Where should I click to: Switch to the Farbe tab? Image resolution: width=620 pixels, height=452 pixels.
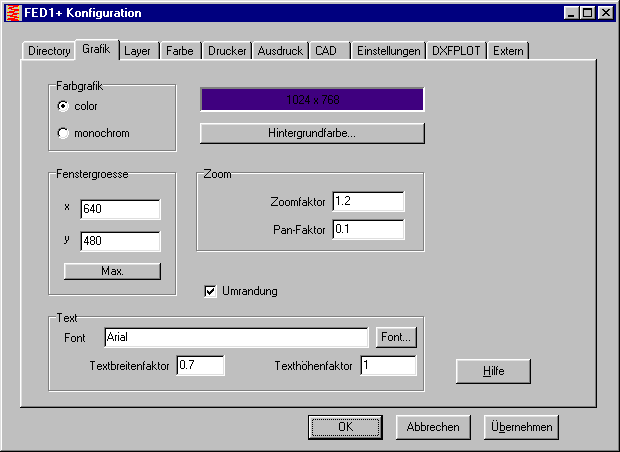point(180,51)
